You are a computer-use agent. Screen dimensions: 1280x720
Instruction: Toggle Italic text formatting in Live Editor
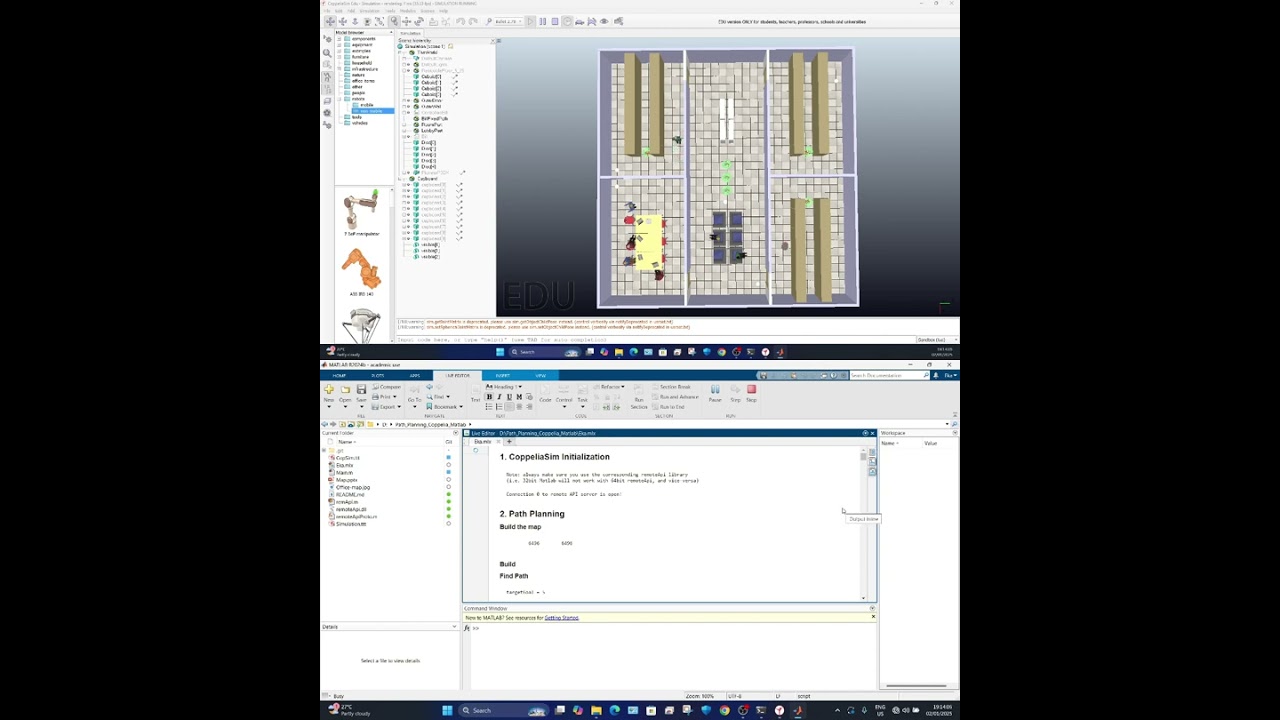[499, 397]
